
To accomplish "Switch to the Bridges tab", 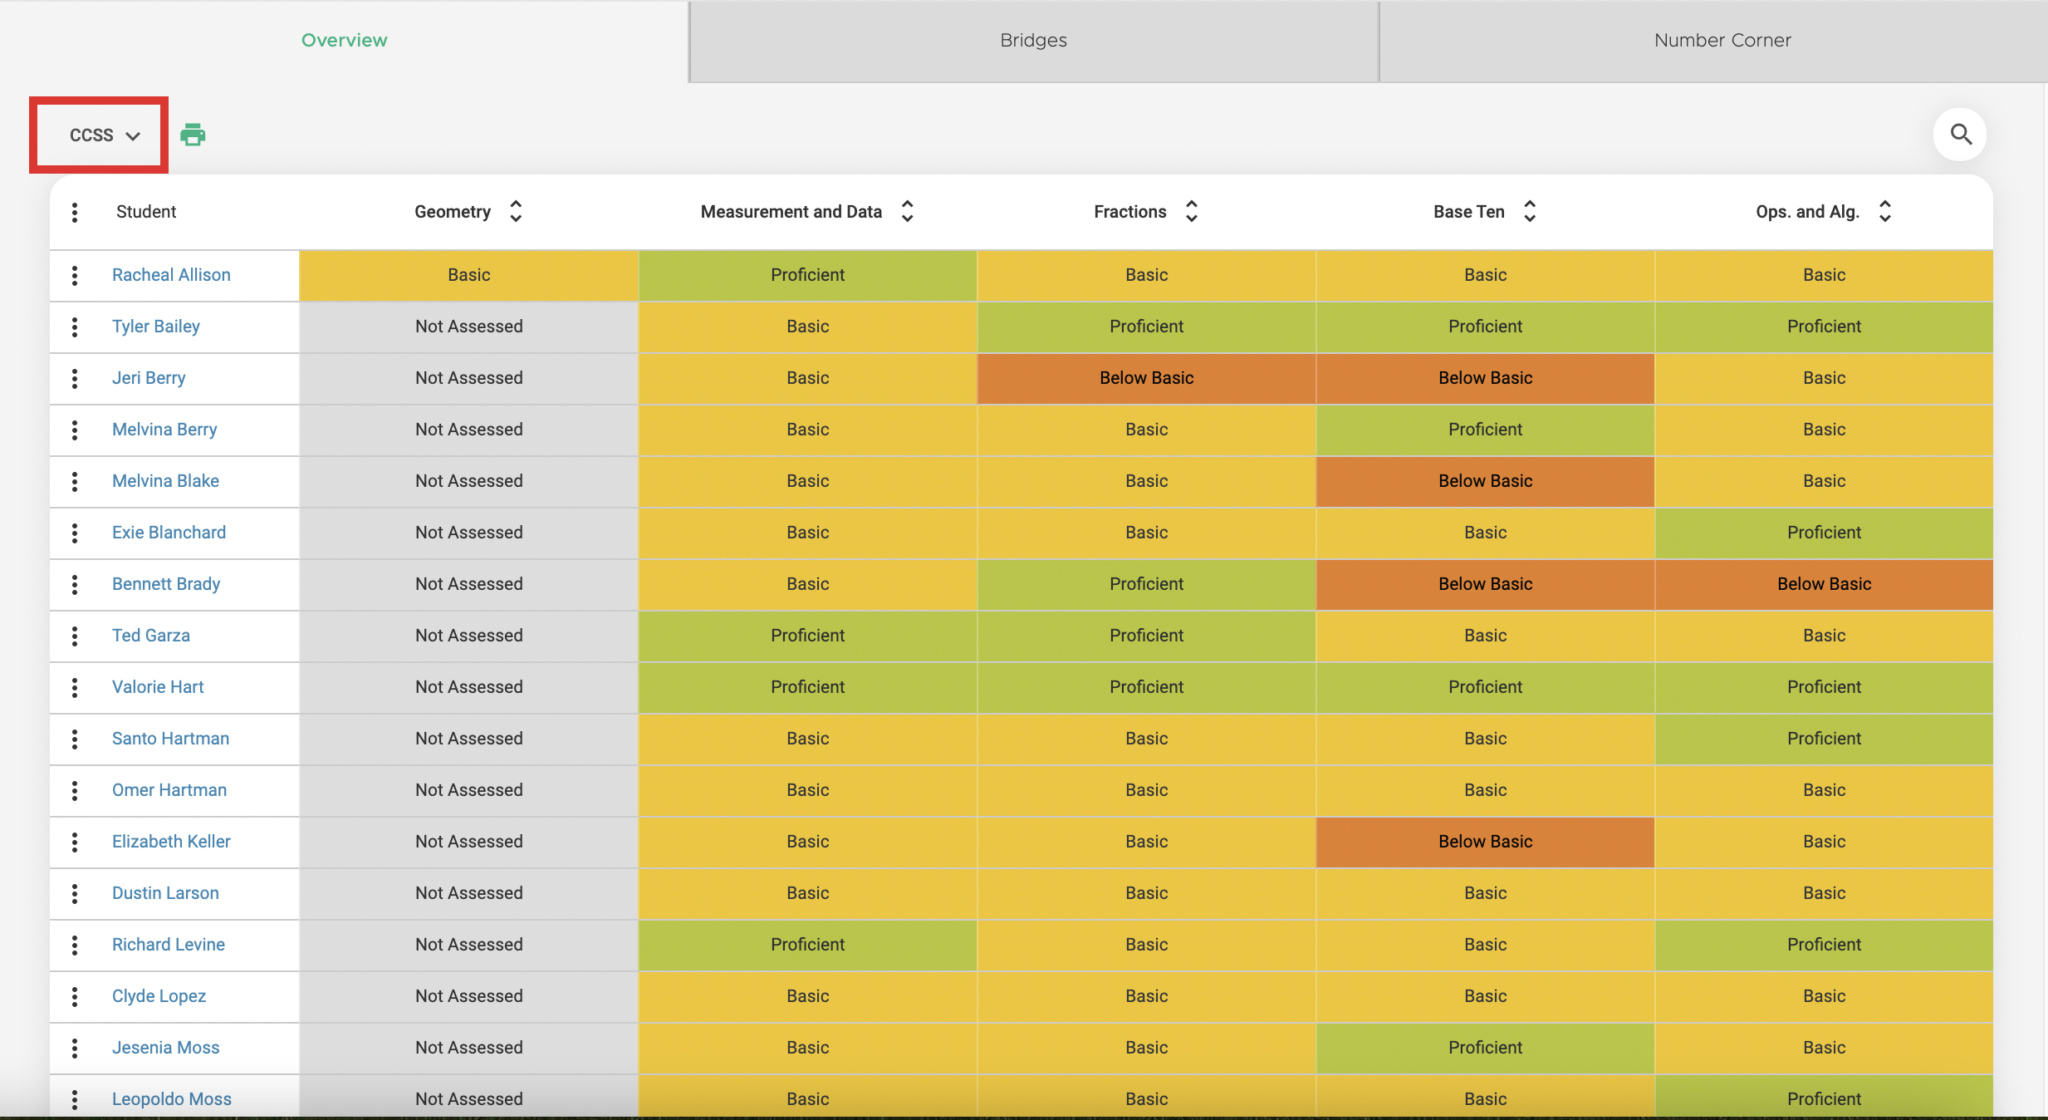I will tap(1033, 40).
